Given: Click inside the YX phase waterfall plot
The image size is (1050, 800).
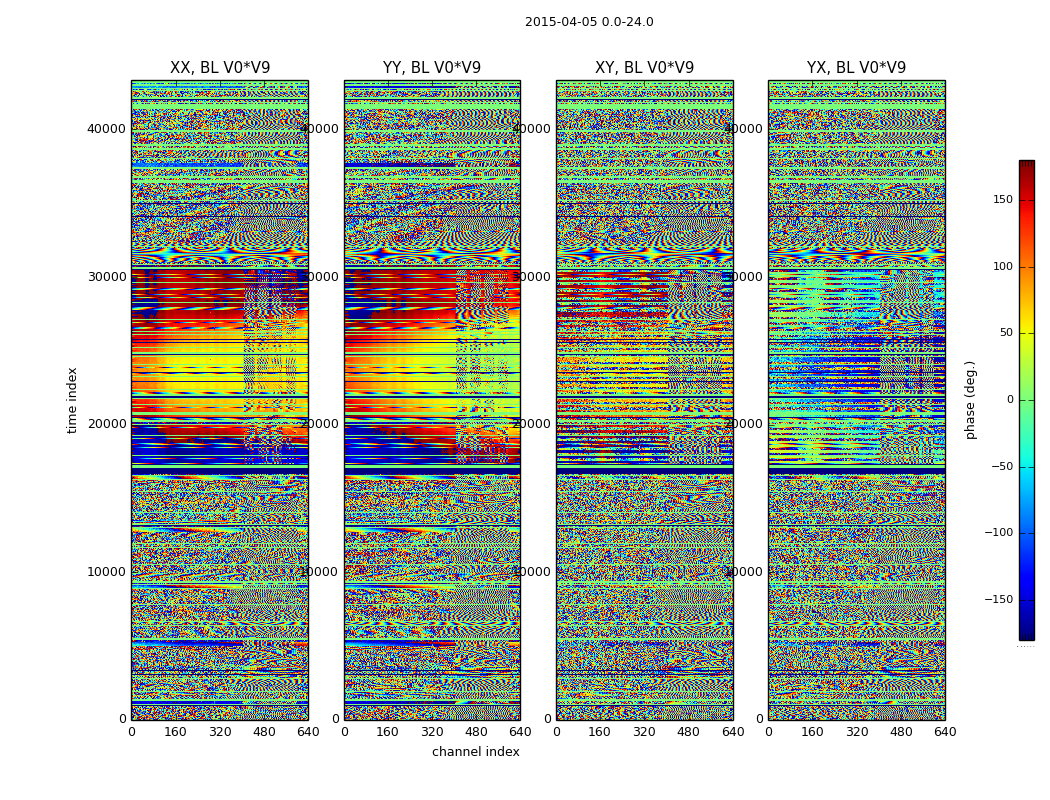Looking at the screenshot, I should tap(856, 400).
